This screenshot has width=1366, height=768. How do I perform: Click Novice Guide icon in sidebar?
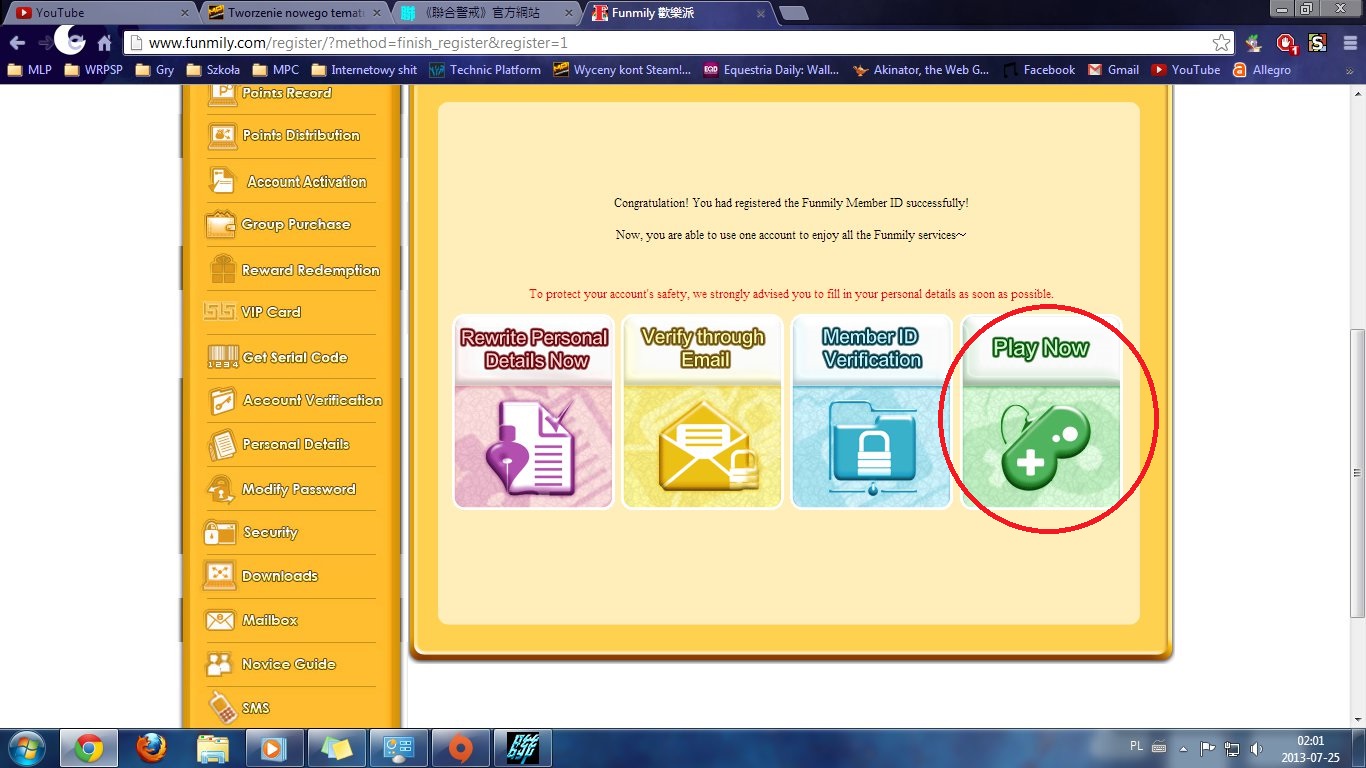point(219,664)
